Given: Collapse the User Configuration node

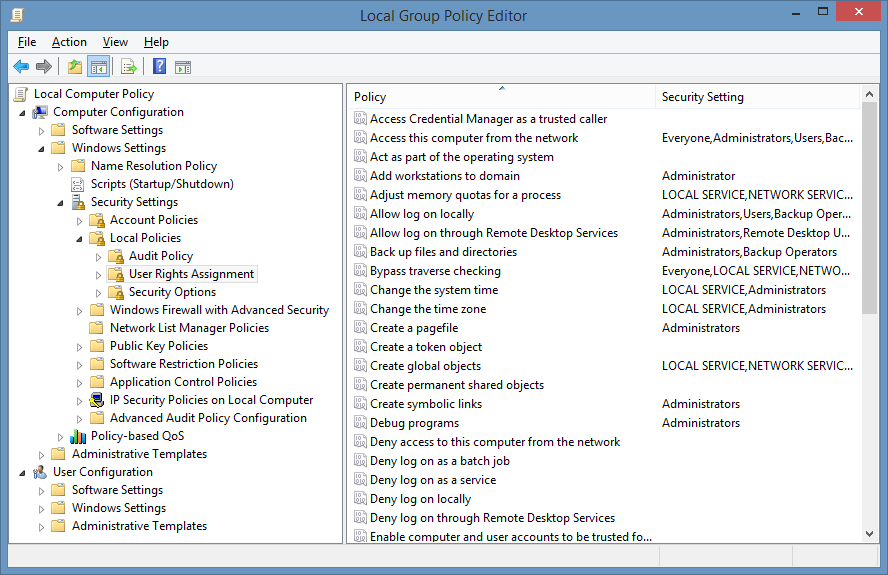Looking at the screenshot, I should (22, 472).
